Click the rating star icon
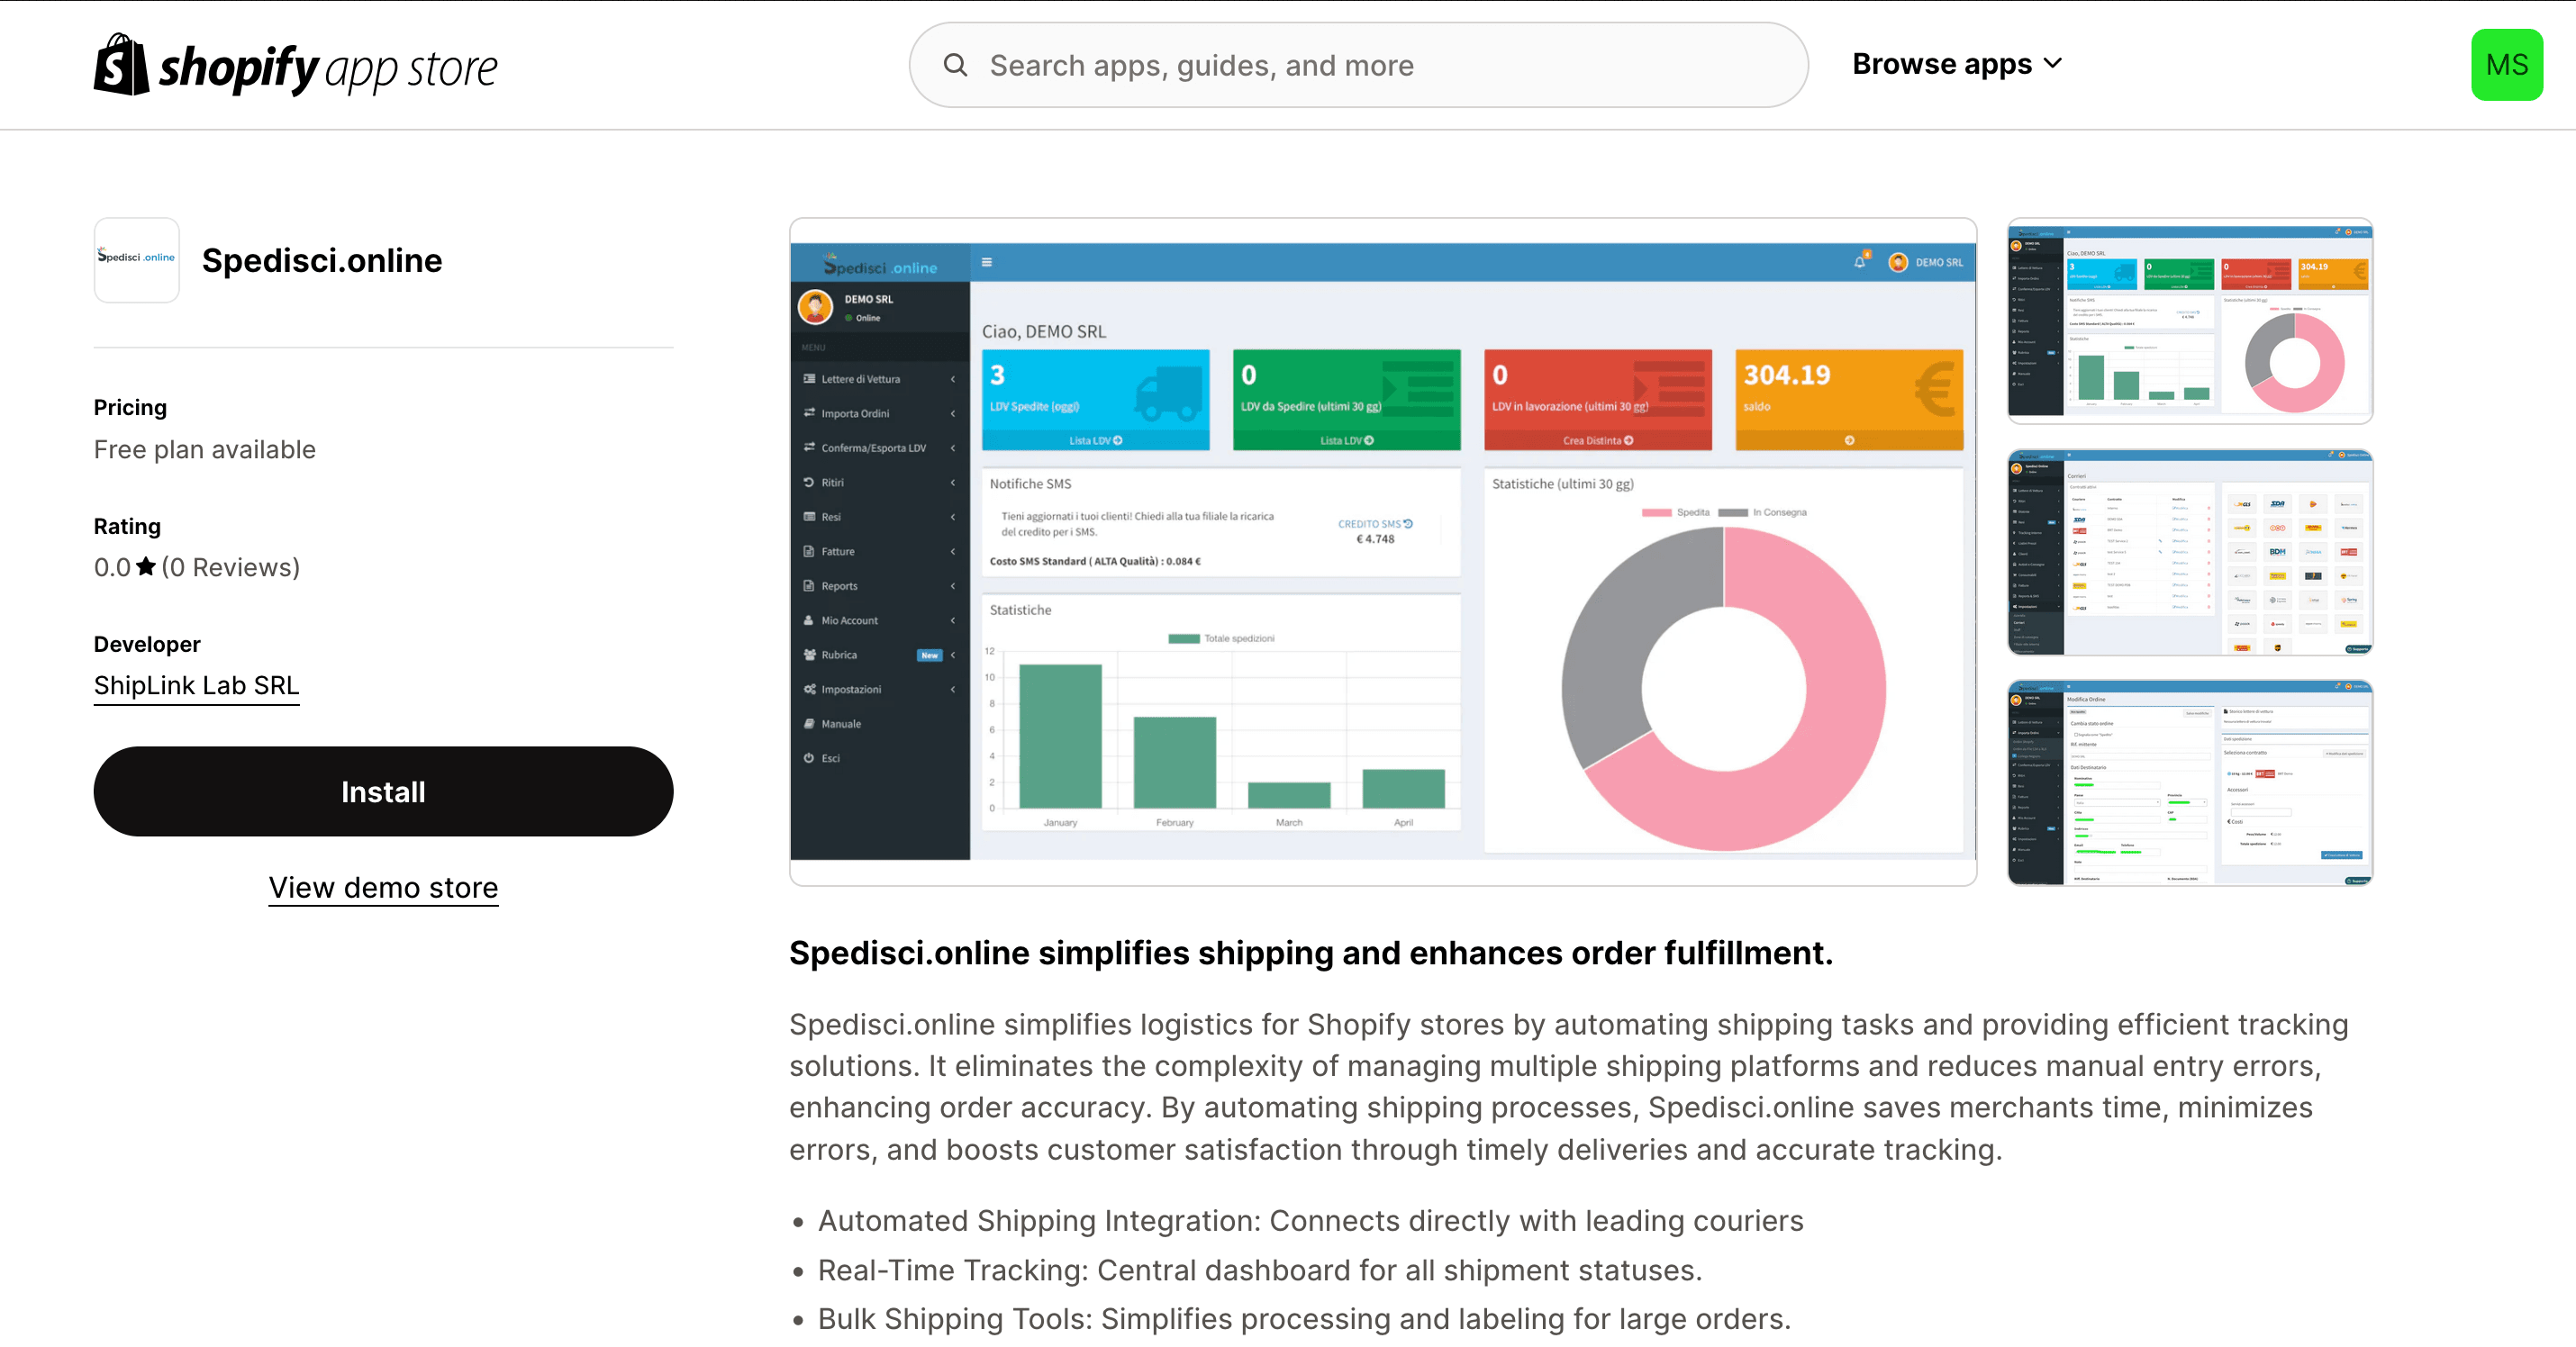Viewport: 2576px width, 1347px height. 146,567
